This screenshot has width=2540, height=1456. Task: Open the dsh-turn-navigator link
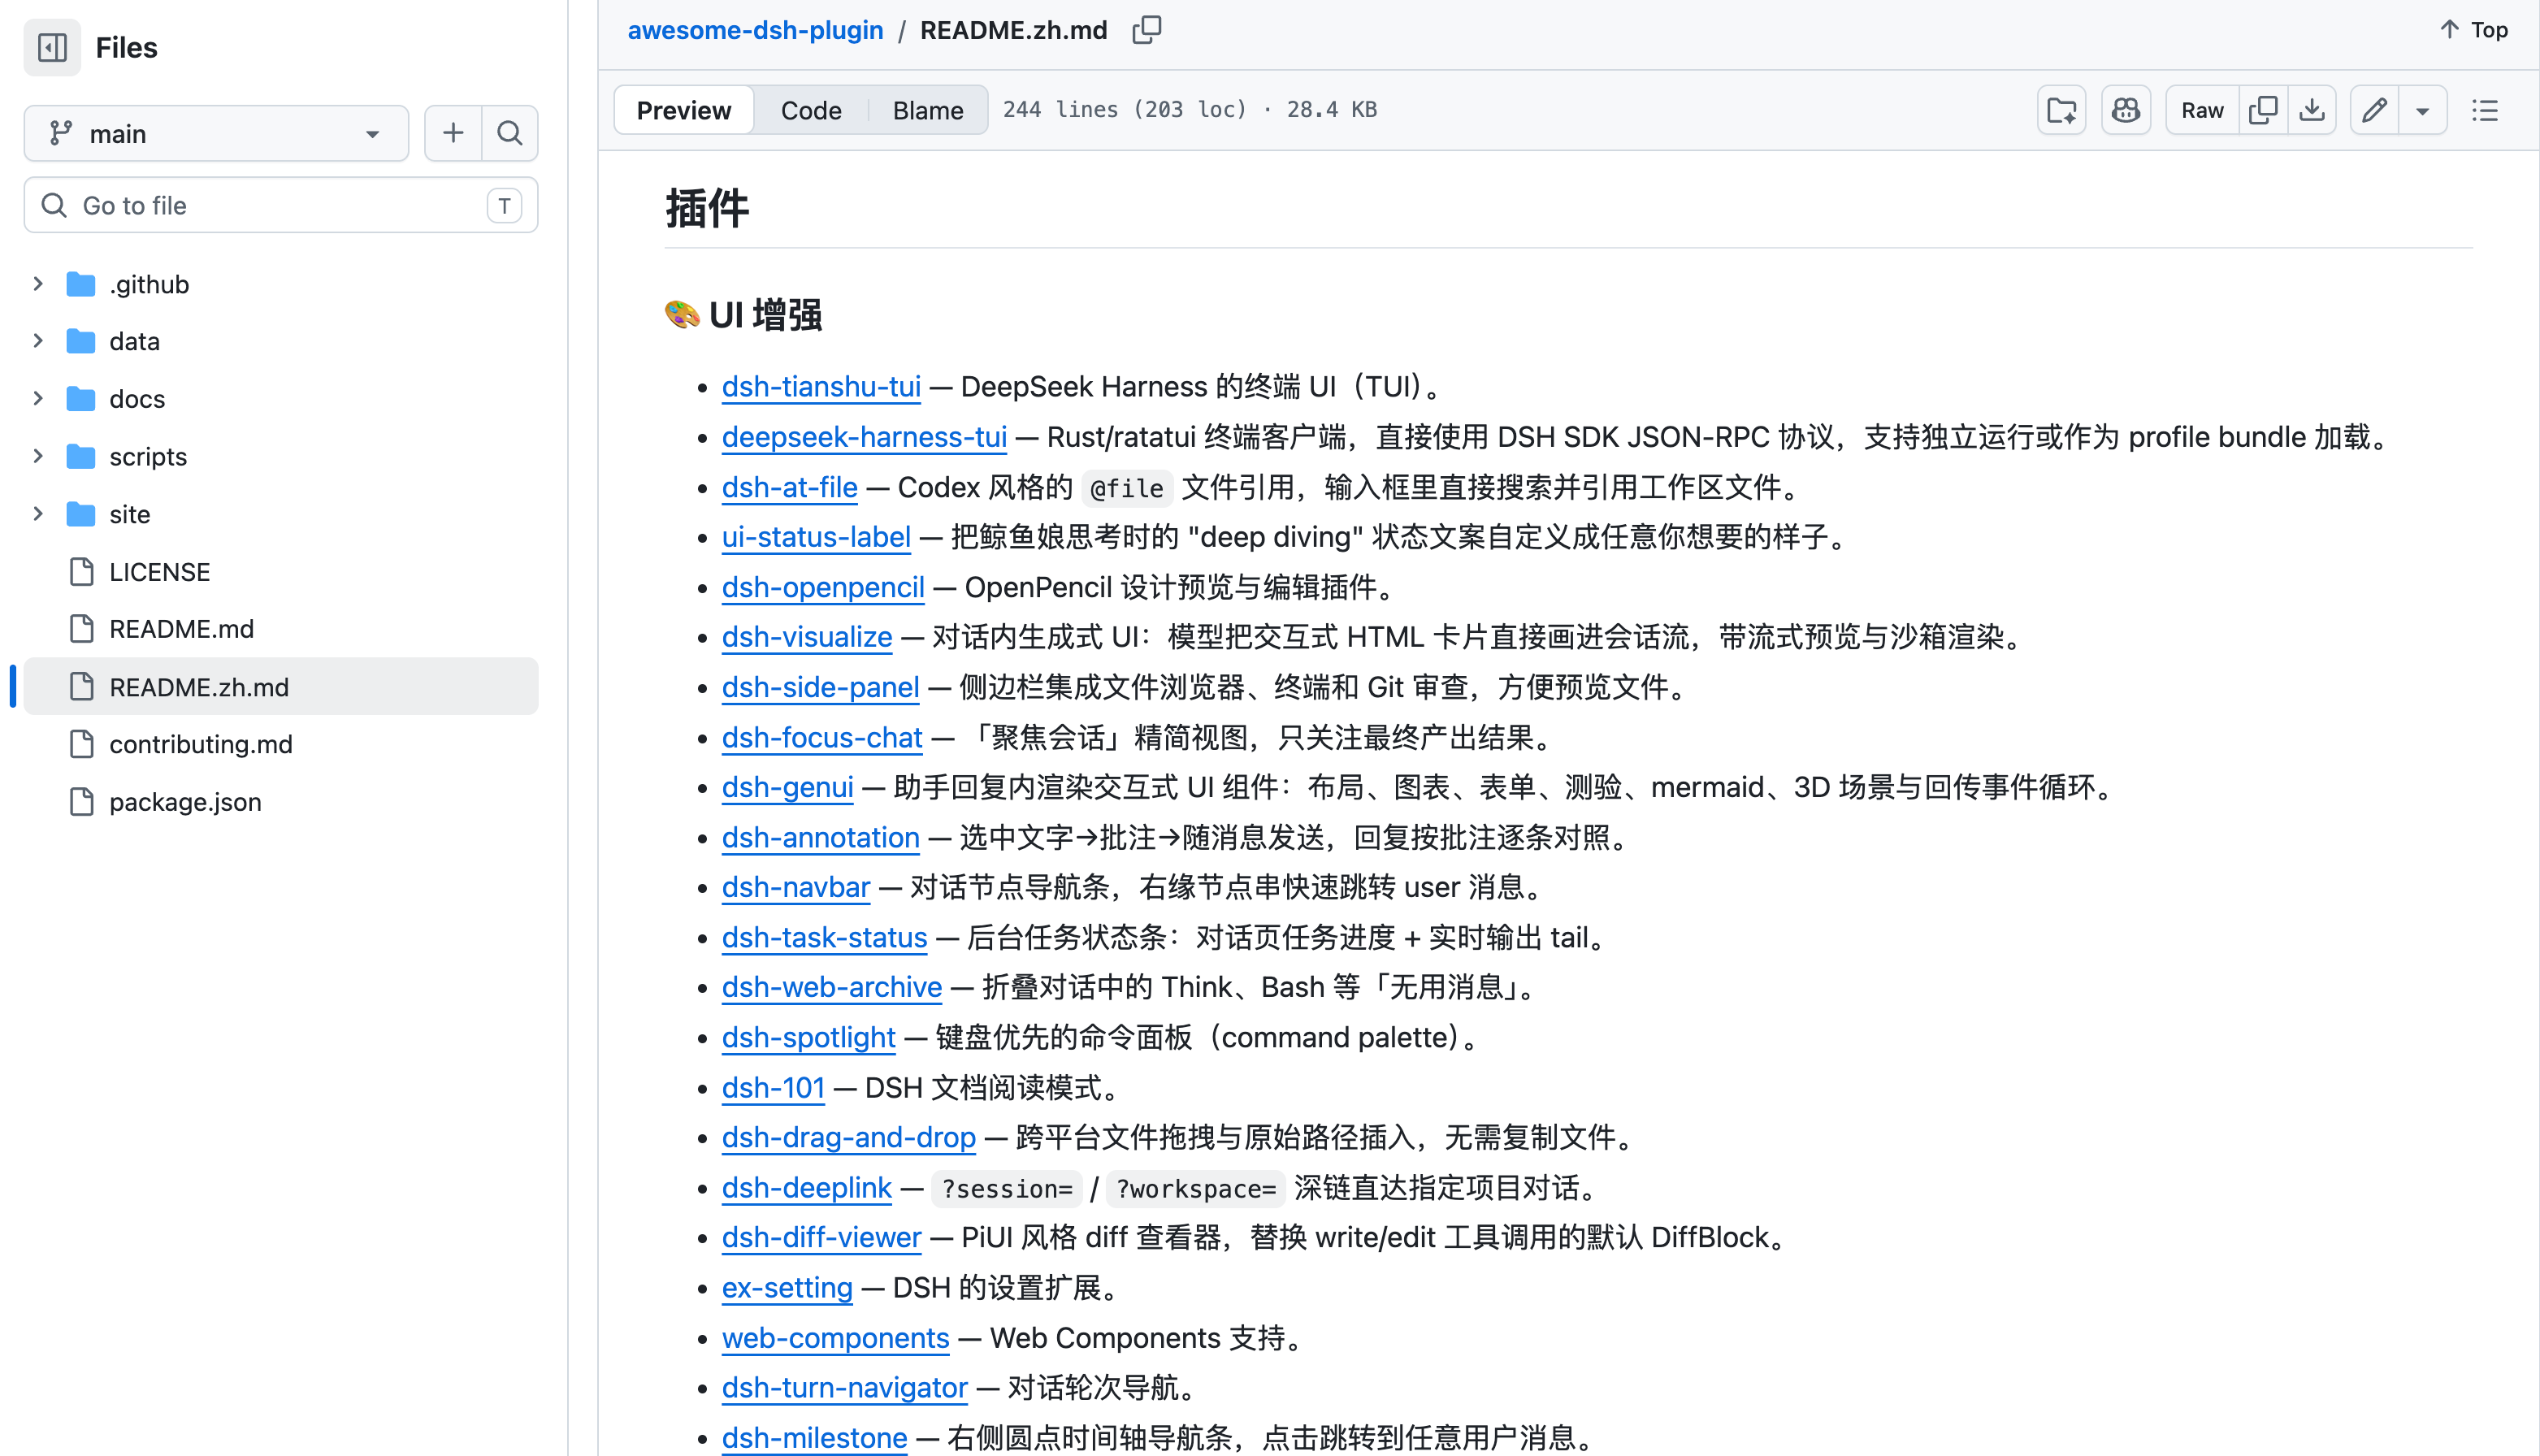pyautogui.click(x=845, y=1389)
